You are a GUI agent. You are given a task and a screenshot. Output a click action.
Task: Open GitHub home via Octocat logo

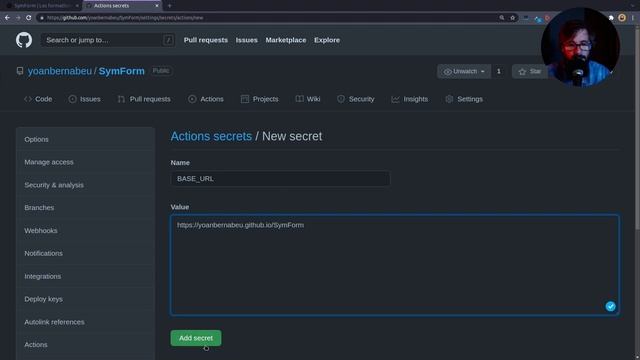click(24, 40)
